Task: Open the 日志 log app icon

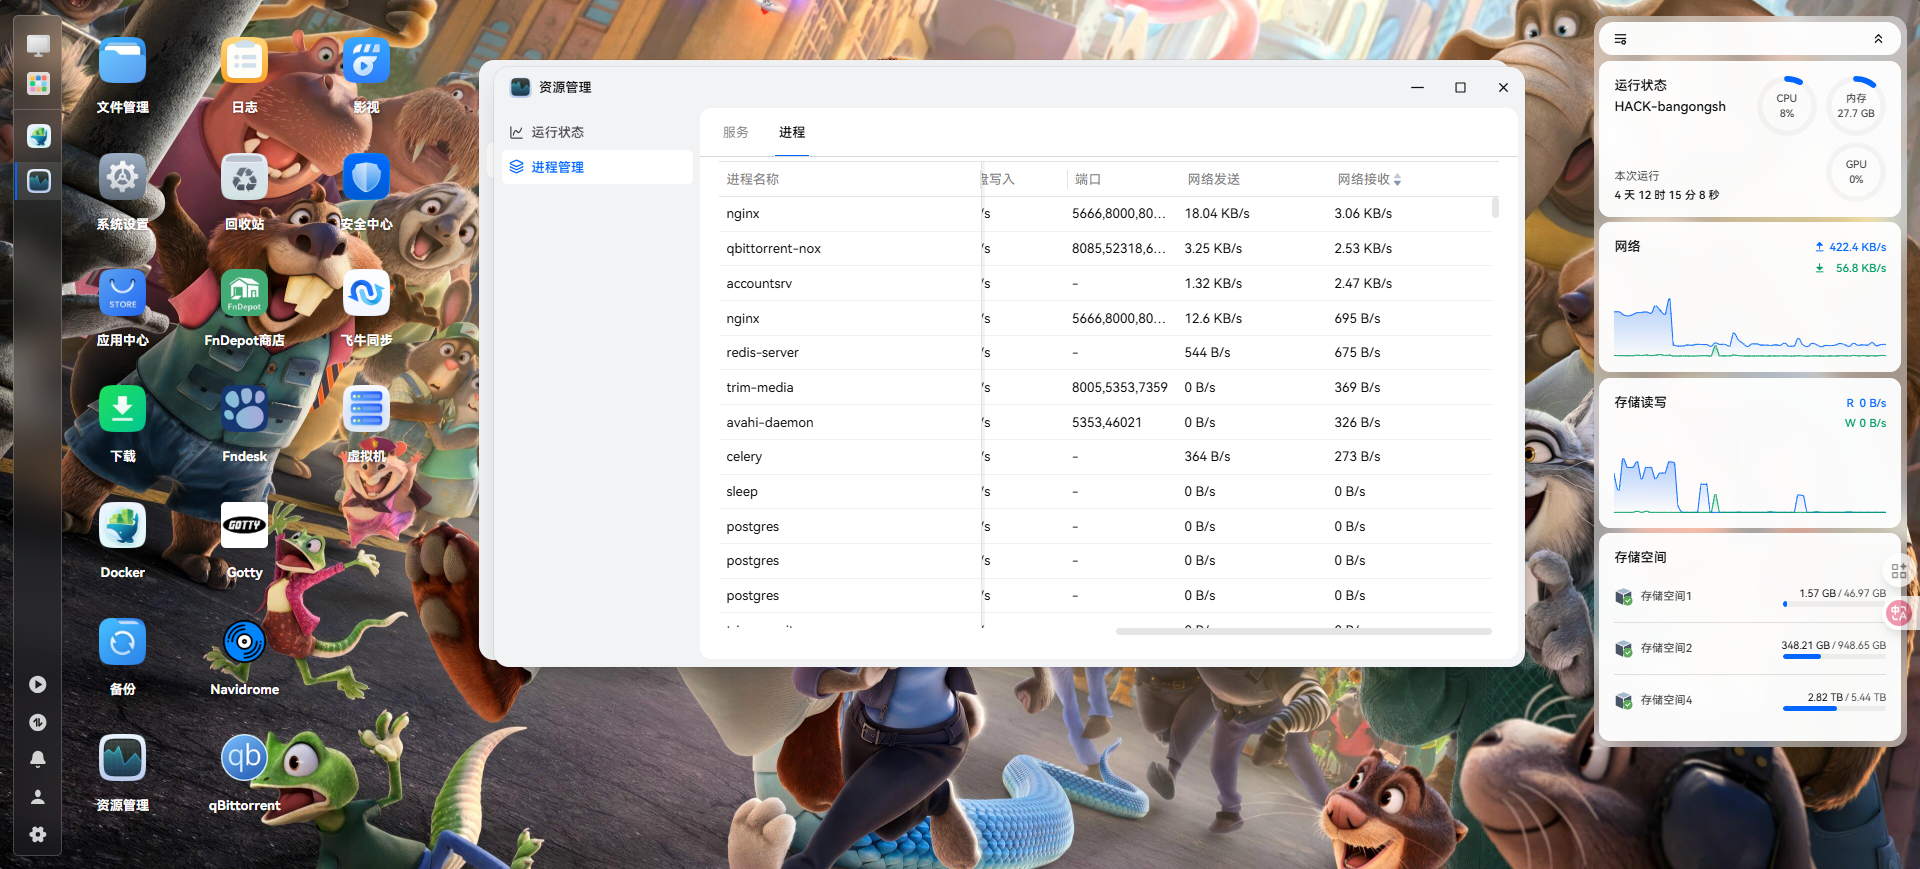Action: 244,61
